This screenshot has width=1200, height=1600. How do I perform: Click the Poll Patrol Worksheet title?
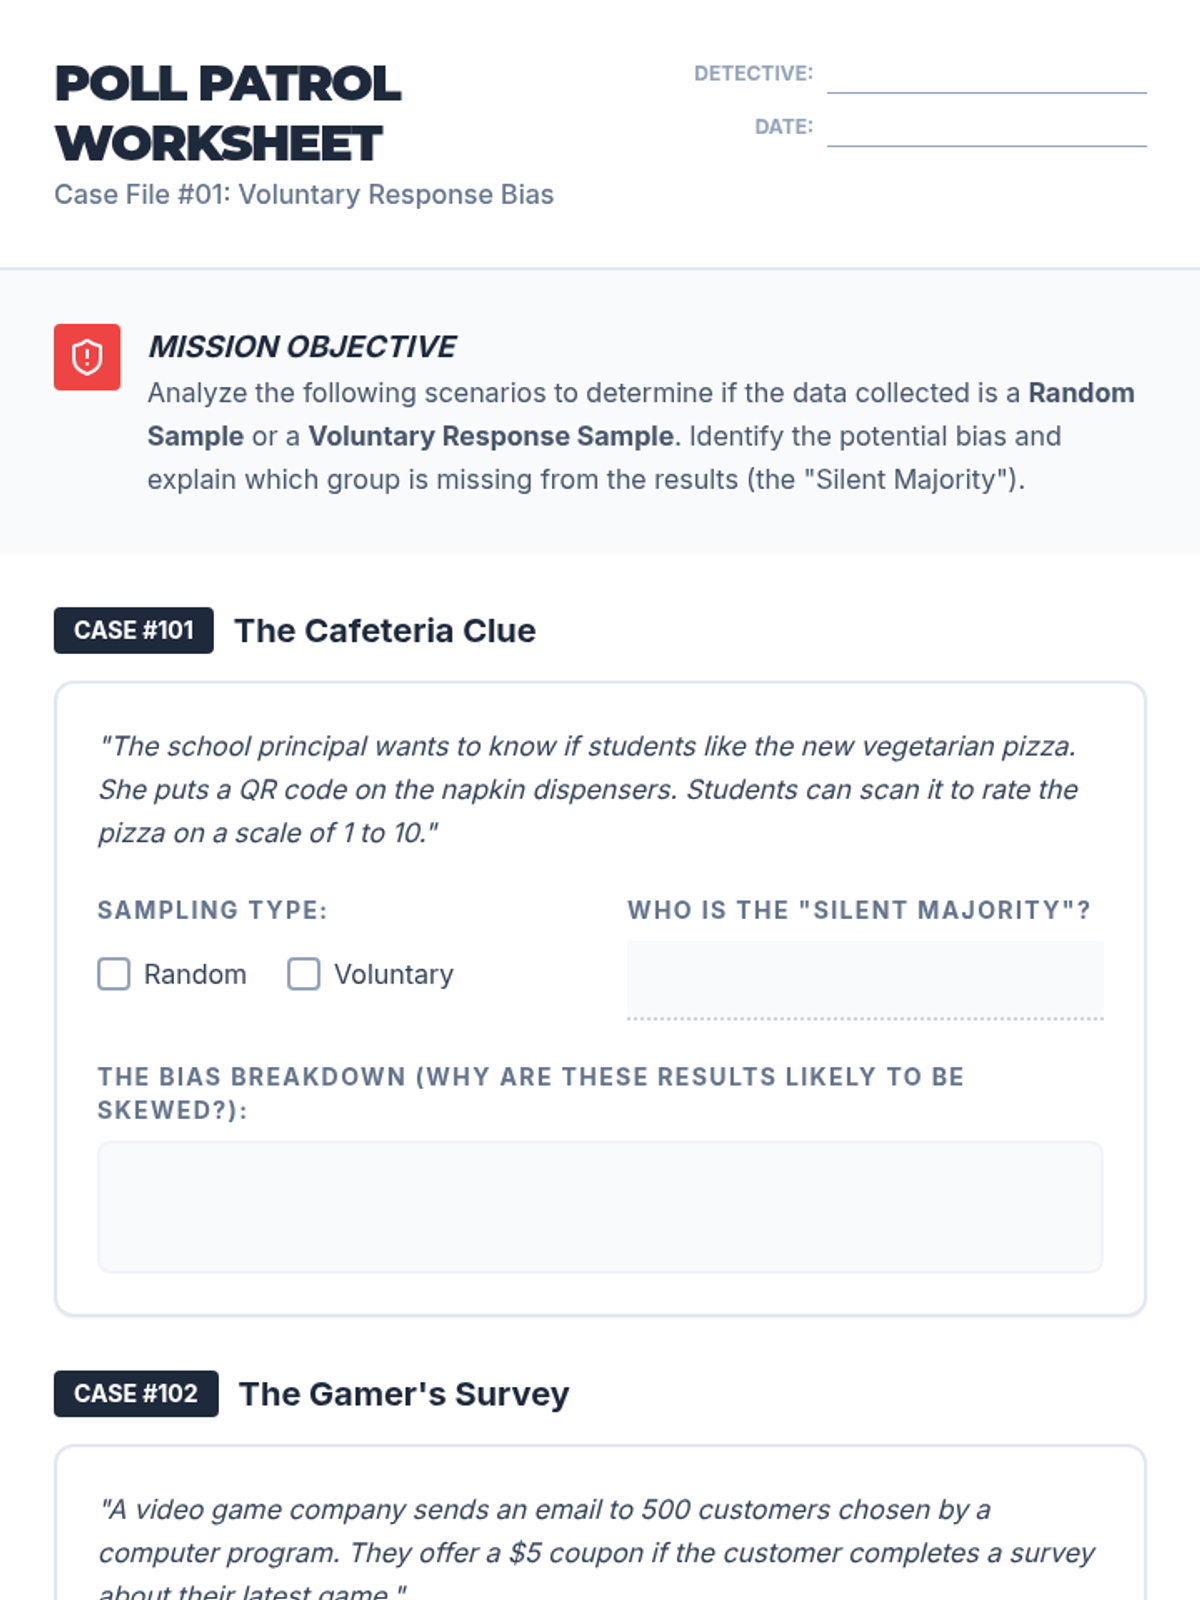point(228,113)
